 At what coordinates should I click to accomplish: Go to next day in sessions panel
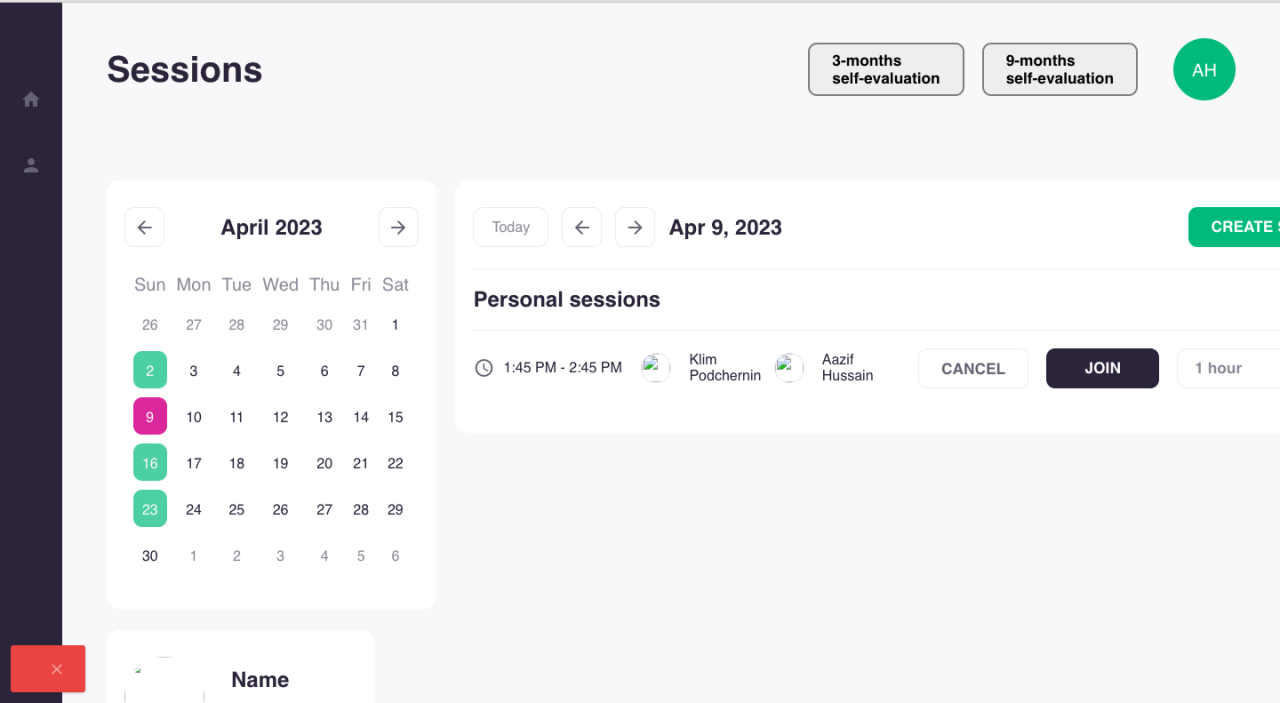tap(635, 227)
